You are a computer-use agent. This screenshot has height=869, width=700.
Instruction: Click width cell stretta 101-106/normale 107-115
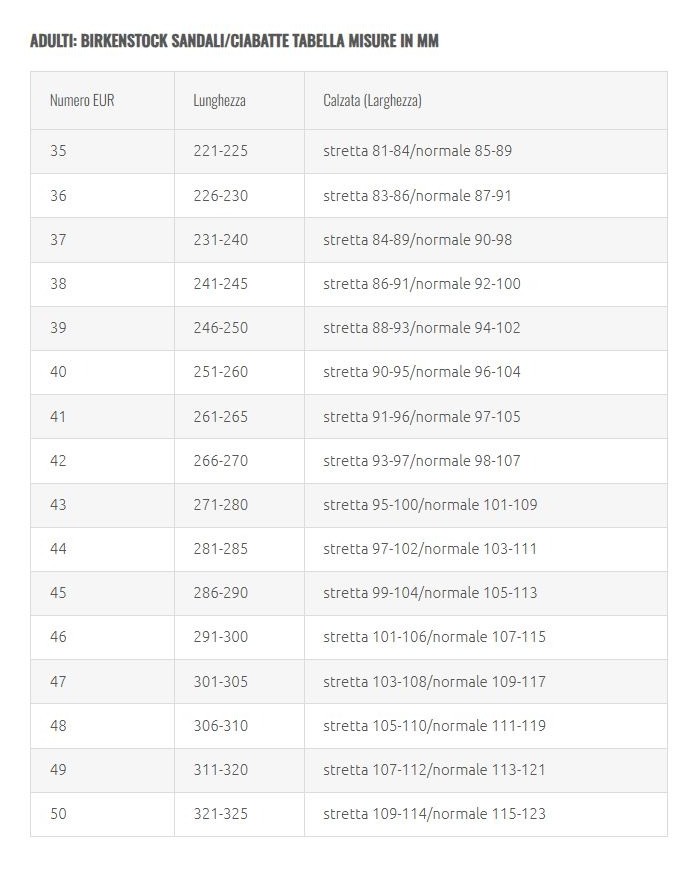(x=434, y=636)
